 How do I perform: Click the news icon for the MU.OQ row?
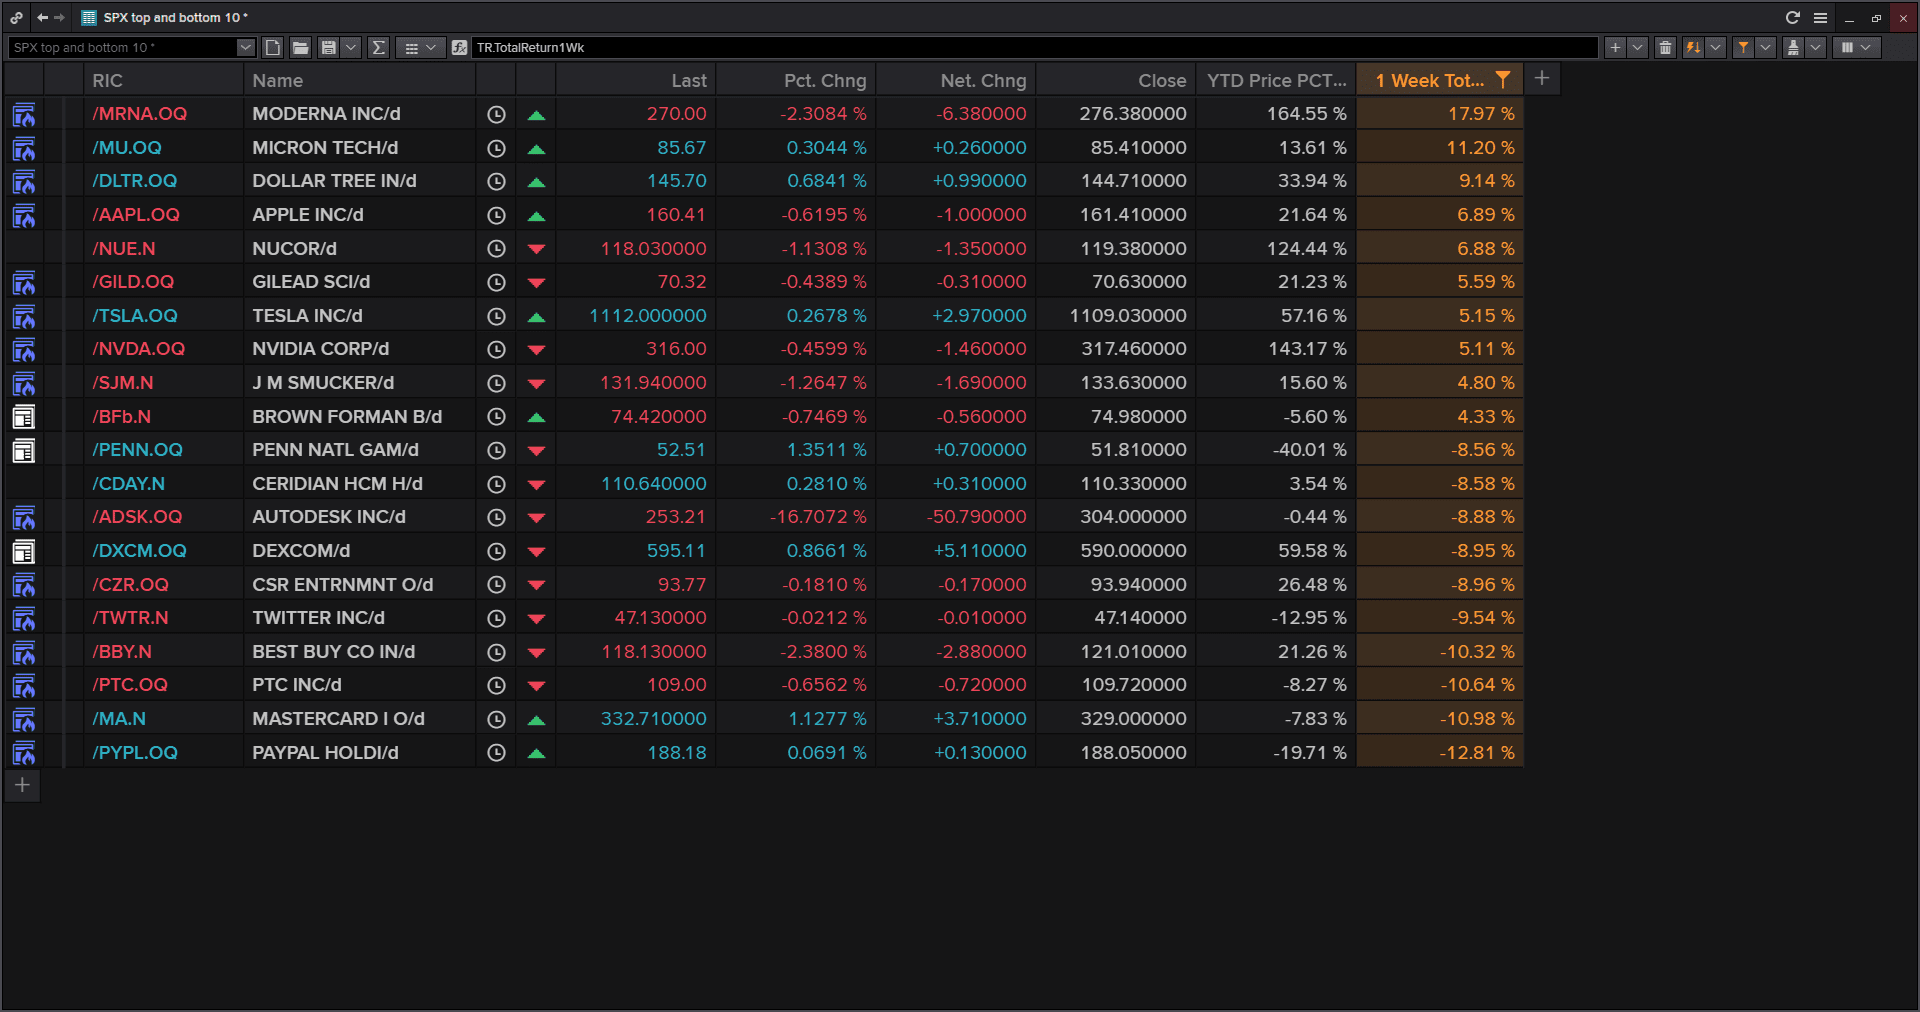(x=23, y=149)
